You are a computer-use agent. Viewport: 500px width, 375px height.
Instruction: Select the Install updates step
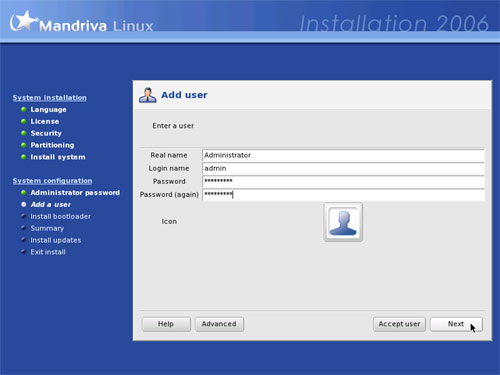tap(56, 240)
